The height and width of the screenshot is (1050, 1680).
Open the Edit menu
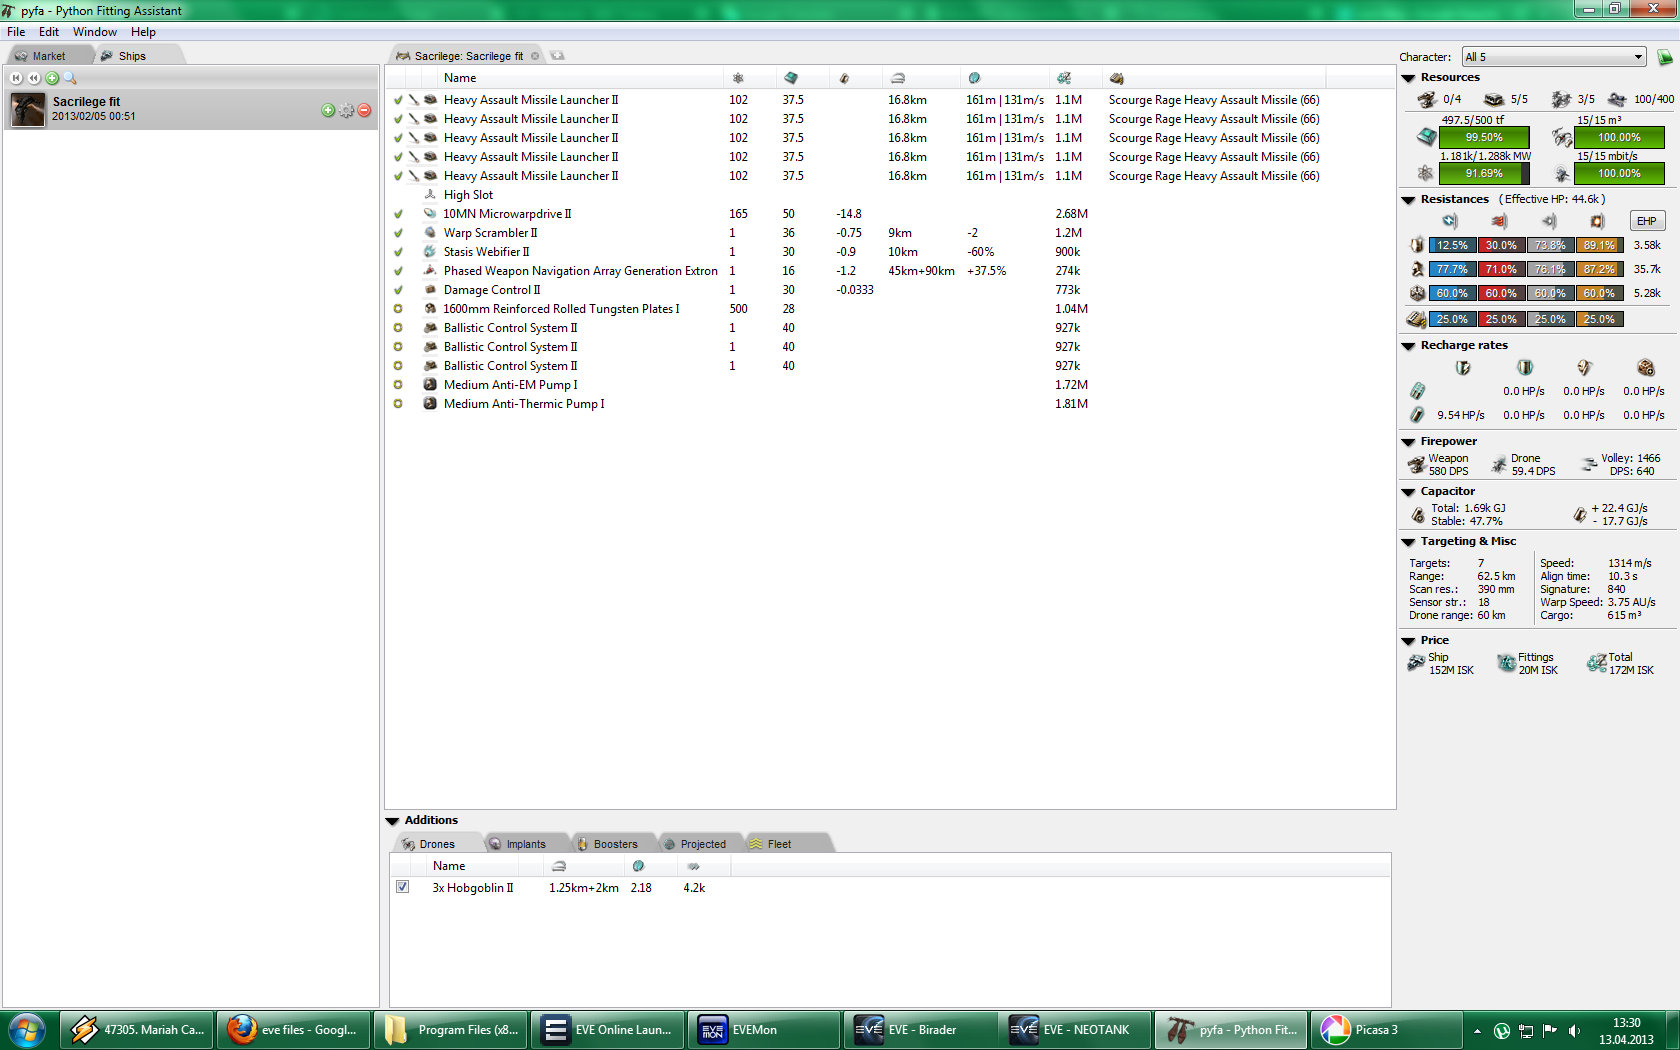(x=49, y=32)
